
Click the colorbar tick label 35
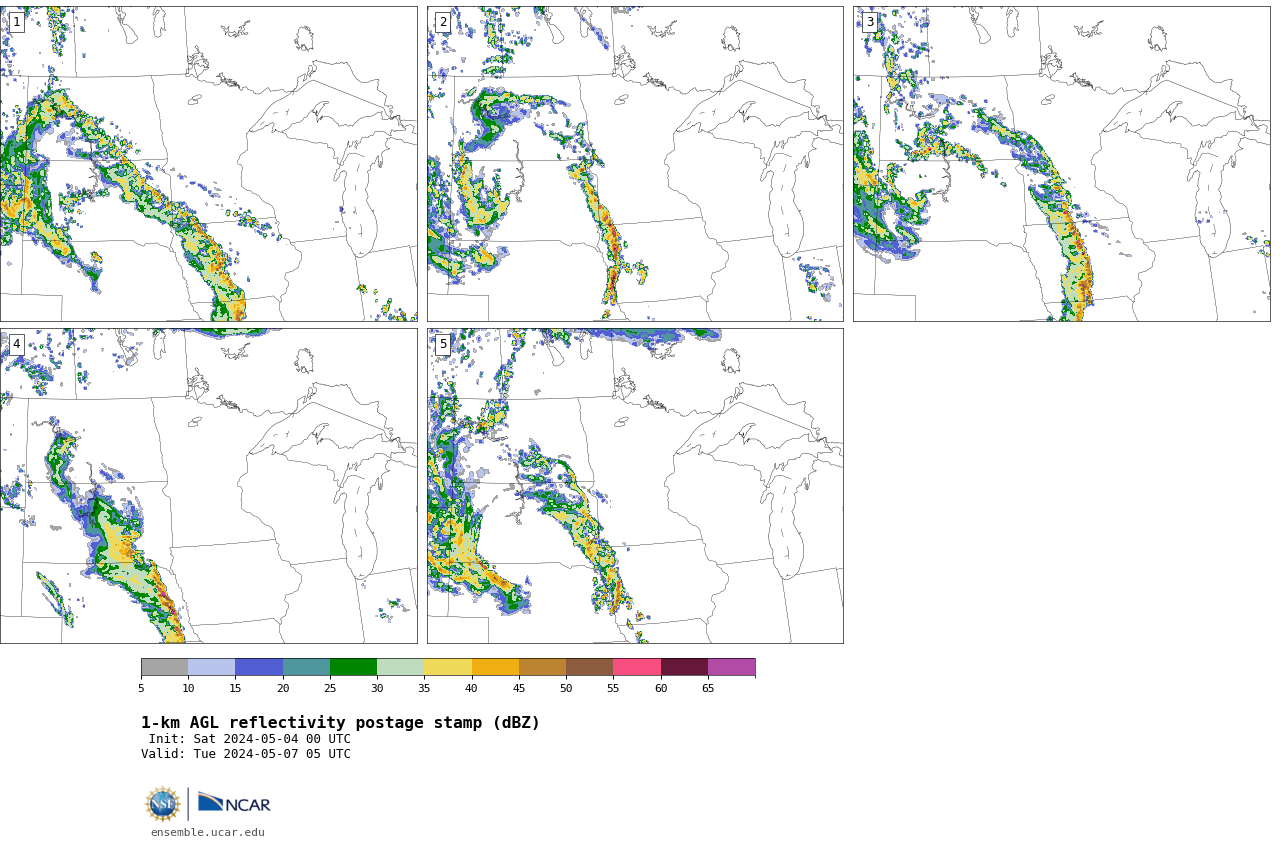[424, 688]
